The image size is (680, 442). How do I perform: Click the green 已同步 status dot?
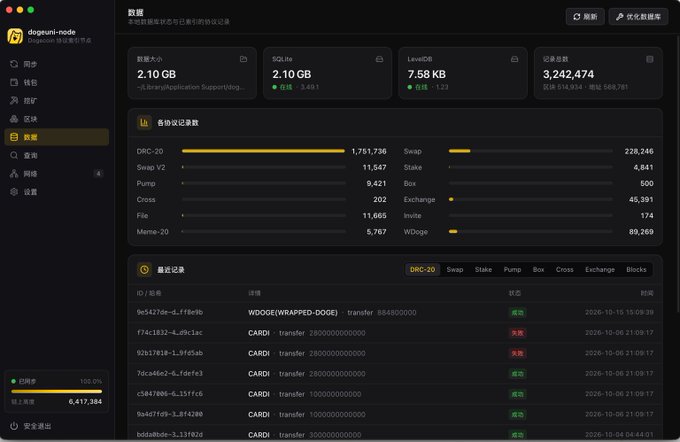(13, 381)
